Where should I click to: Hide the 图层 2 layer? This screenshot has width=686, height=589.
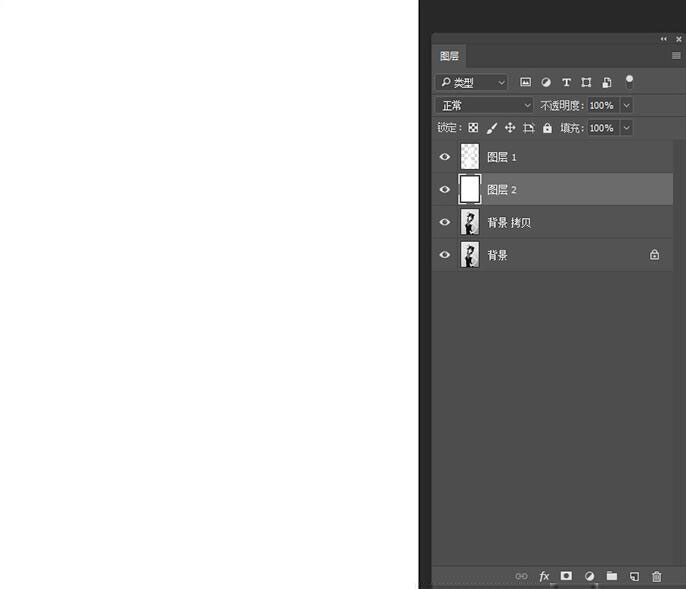pyautogui.click(x=444, y=189)
